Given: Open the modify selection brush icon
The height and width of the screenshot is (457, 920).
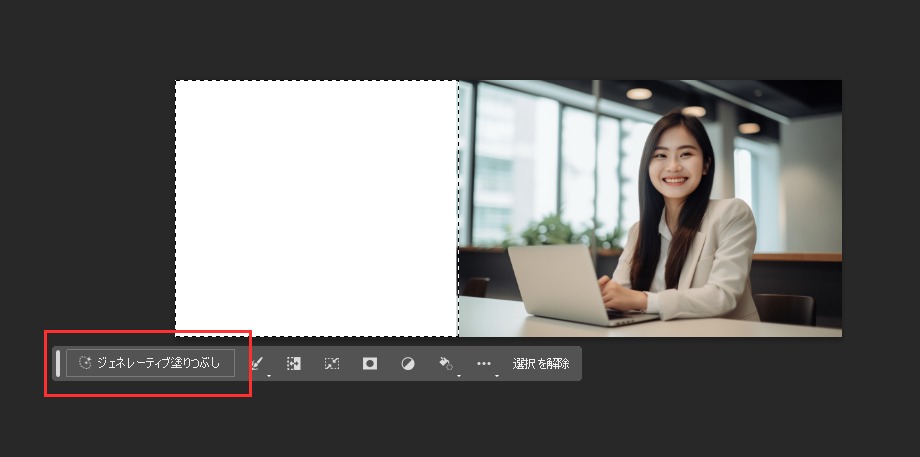Looking at the screenshot, I should (x=257, y=364).
